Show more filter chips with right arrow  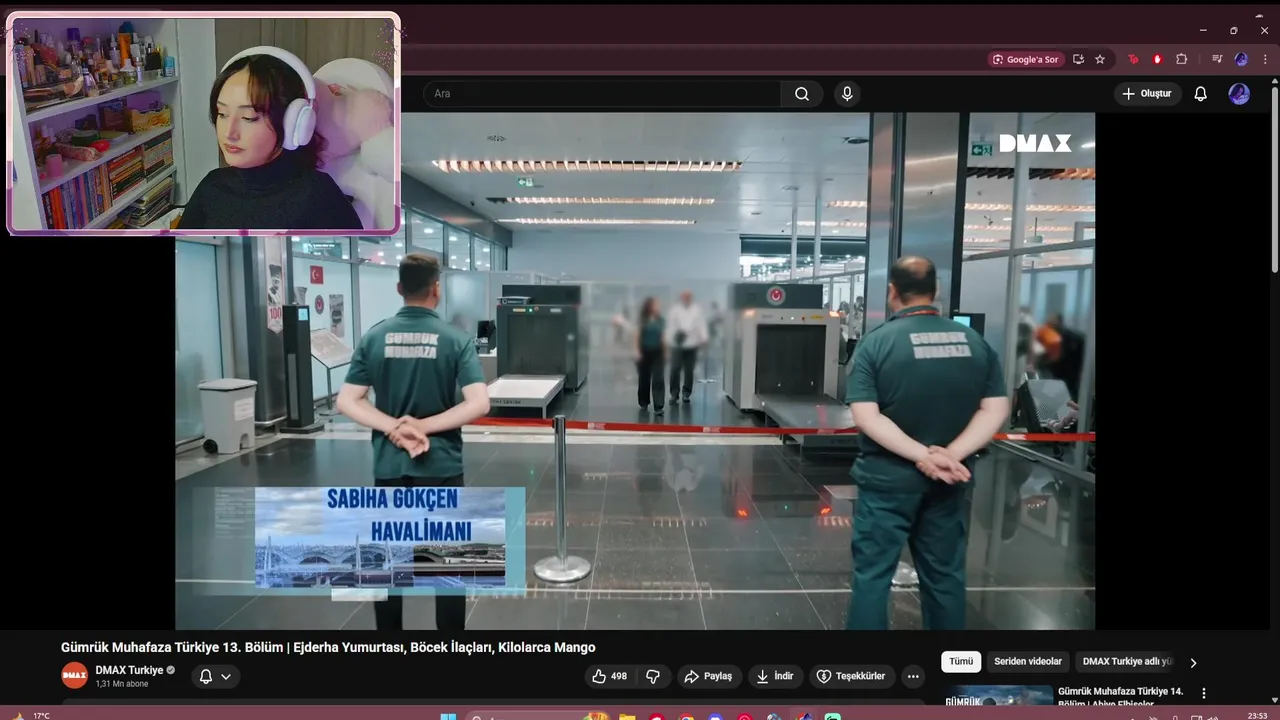pyautogui.click(x=1193, y=662)
